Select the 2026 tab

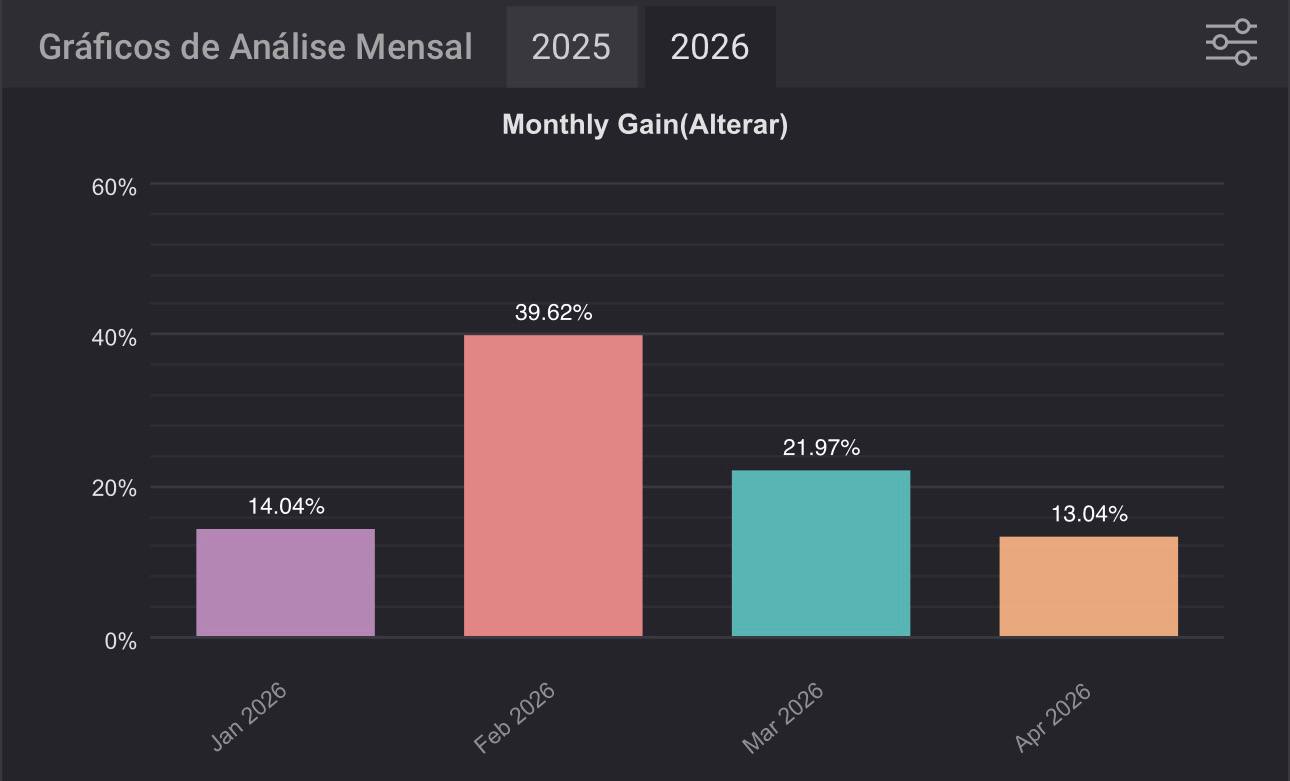[x=709, y=47]
